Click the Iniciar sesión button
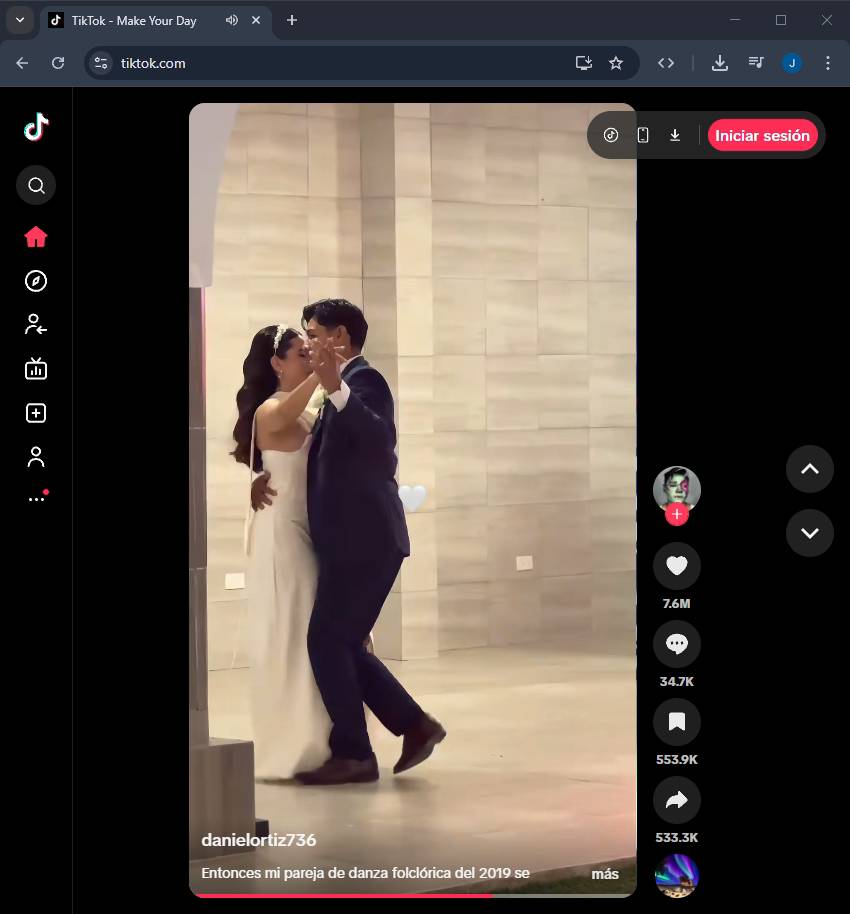This screenshot has width=850, height=914. 762,135
